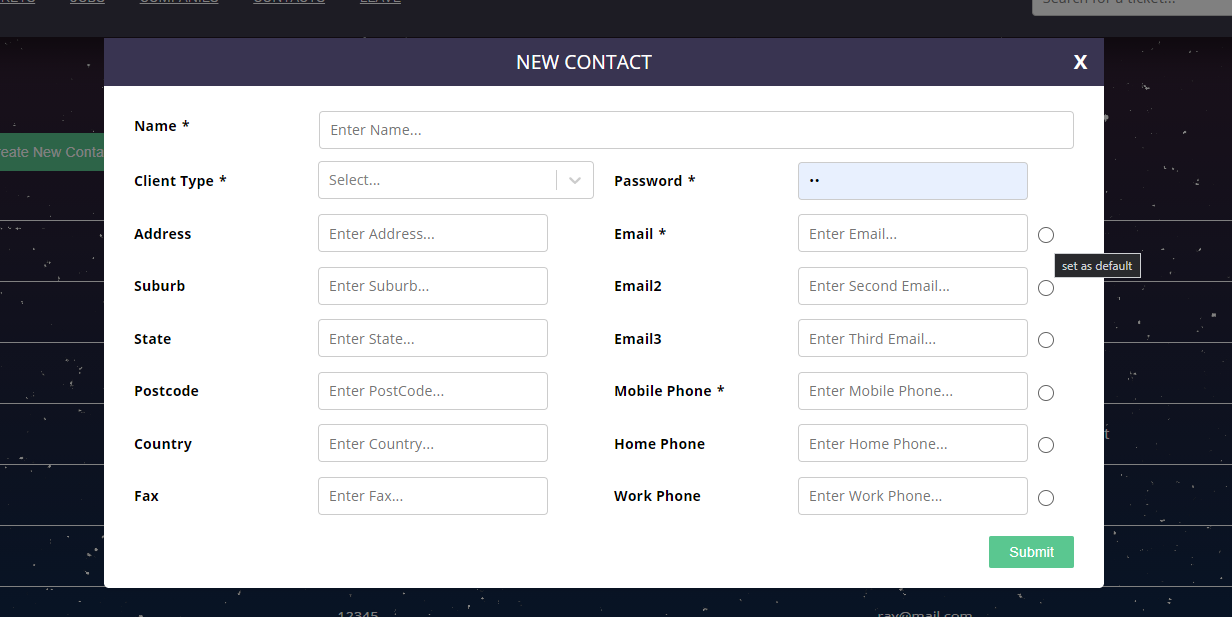
Task: Focus the Enter Mobile Phone field
Action: (x=912, y=391)
